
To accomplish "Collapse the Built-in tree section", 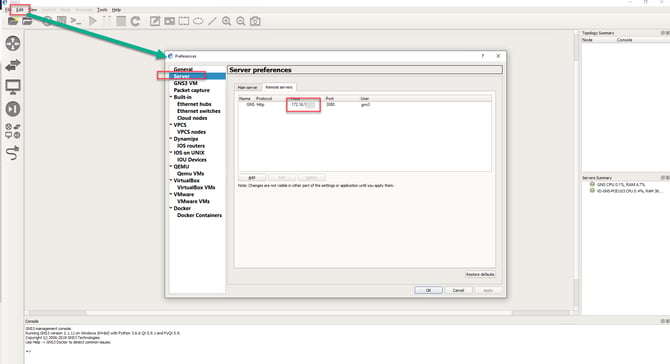I will pyautogui.click(x=171, y=97).
